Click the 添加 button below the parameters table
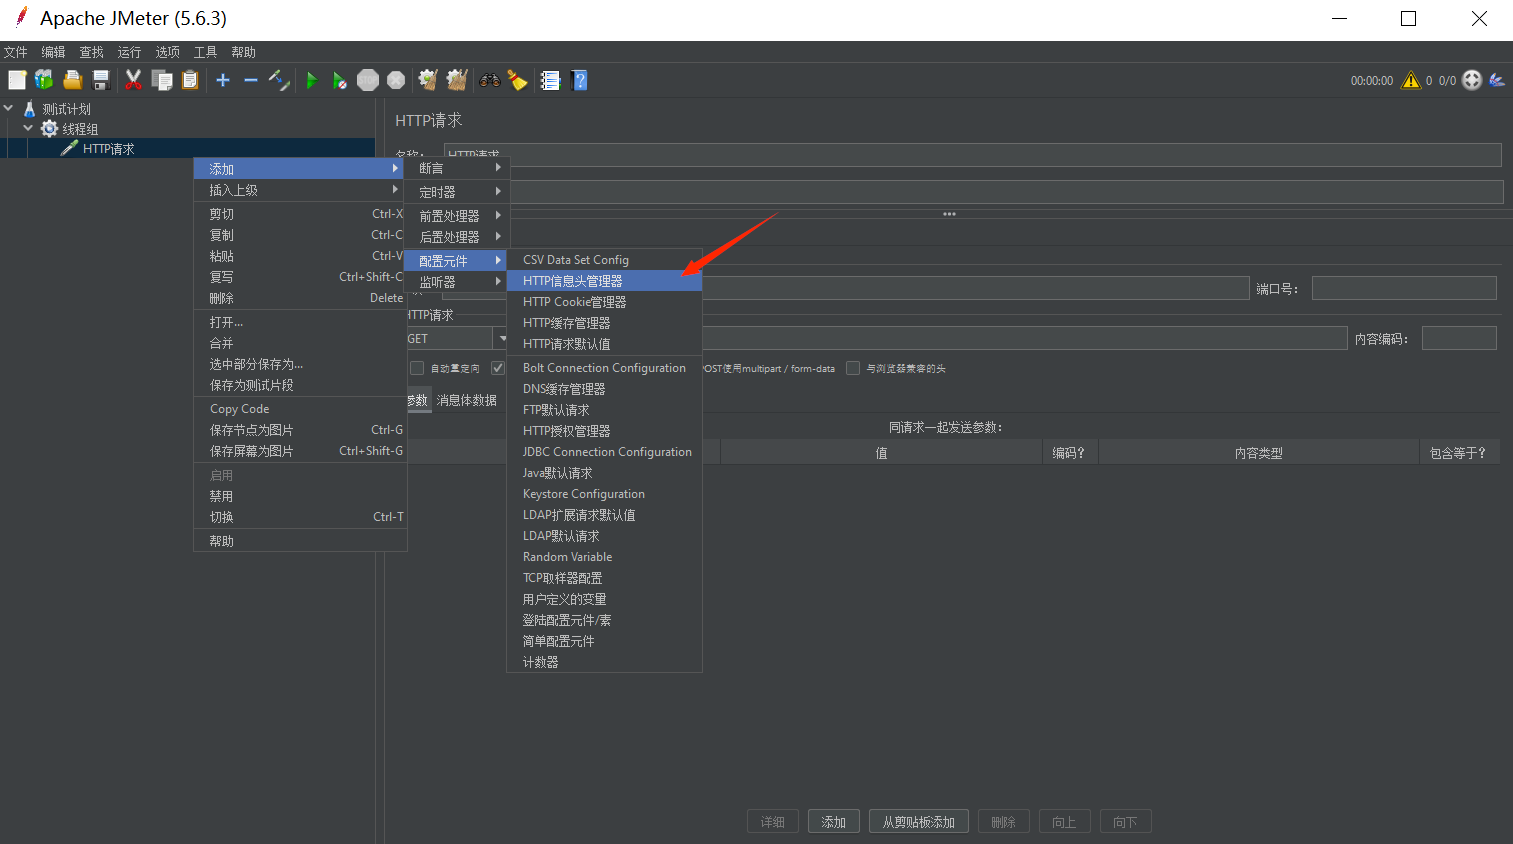This screenshot has height=844, width=1513. [x=834, y=822]
